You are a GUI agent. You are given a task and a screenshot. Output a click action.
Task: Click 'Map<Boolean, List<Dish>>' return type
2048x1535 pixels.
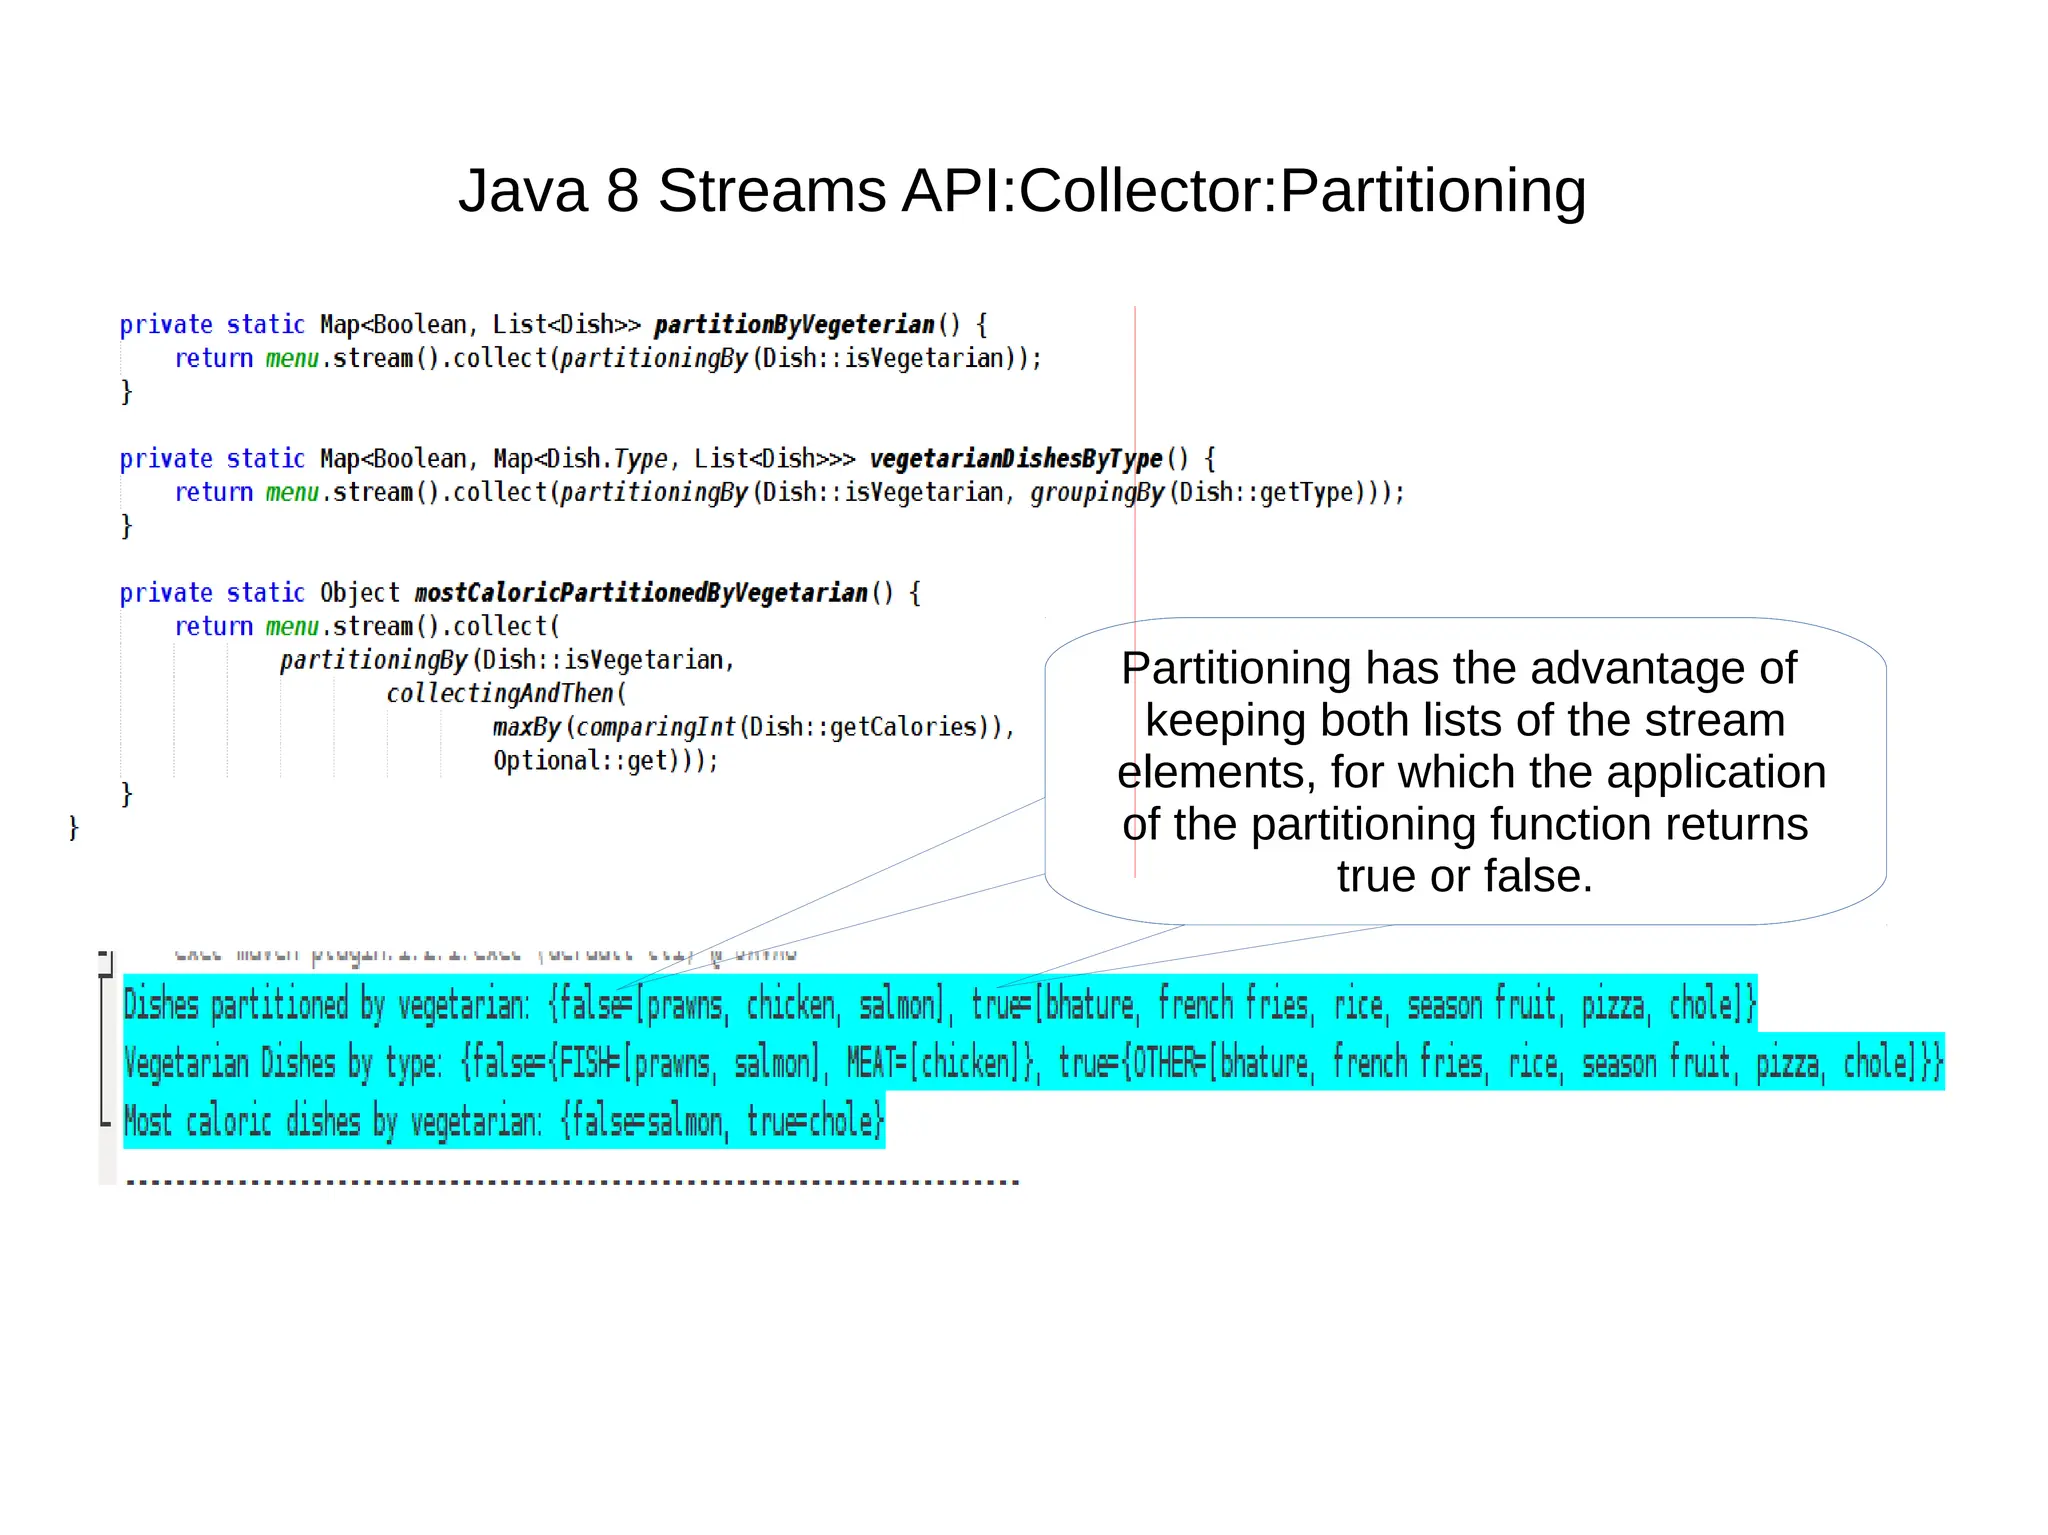point(480,325)
